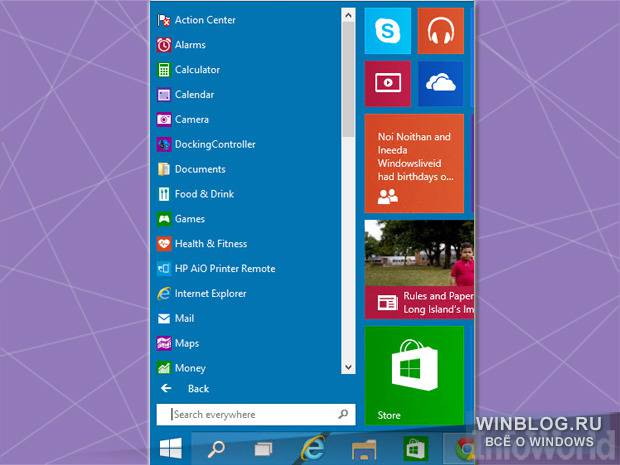Click the taskbar search magnifier

(x=216, y=449)
